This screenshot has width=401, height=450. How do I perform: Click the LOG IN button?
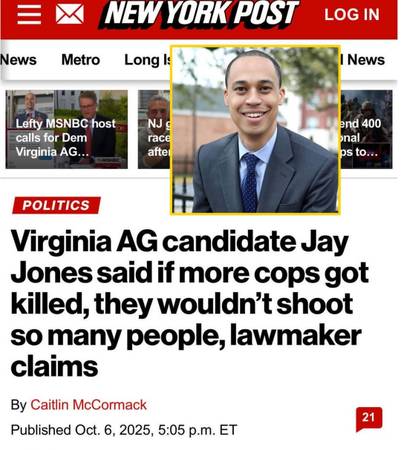point(352,15)
